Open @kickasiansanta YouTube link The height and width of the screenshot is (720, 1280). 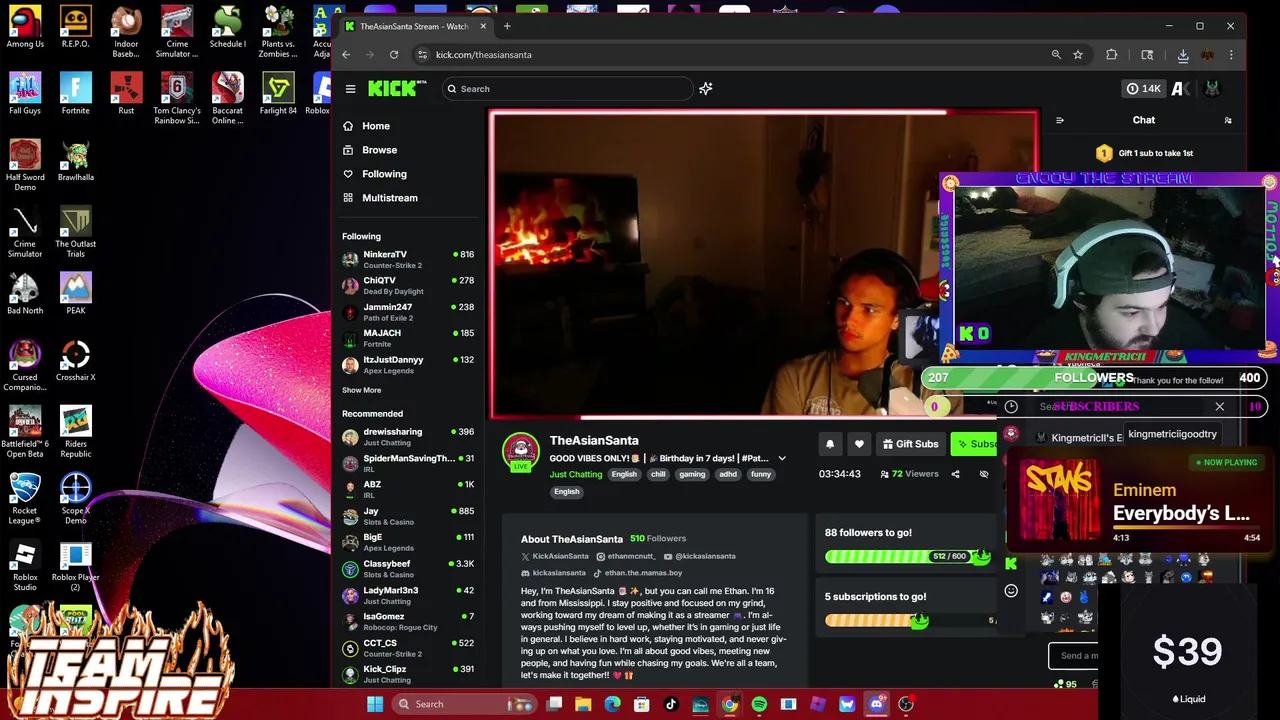coord(699,556)
